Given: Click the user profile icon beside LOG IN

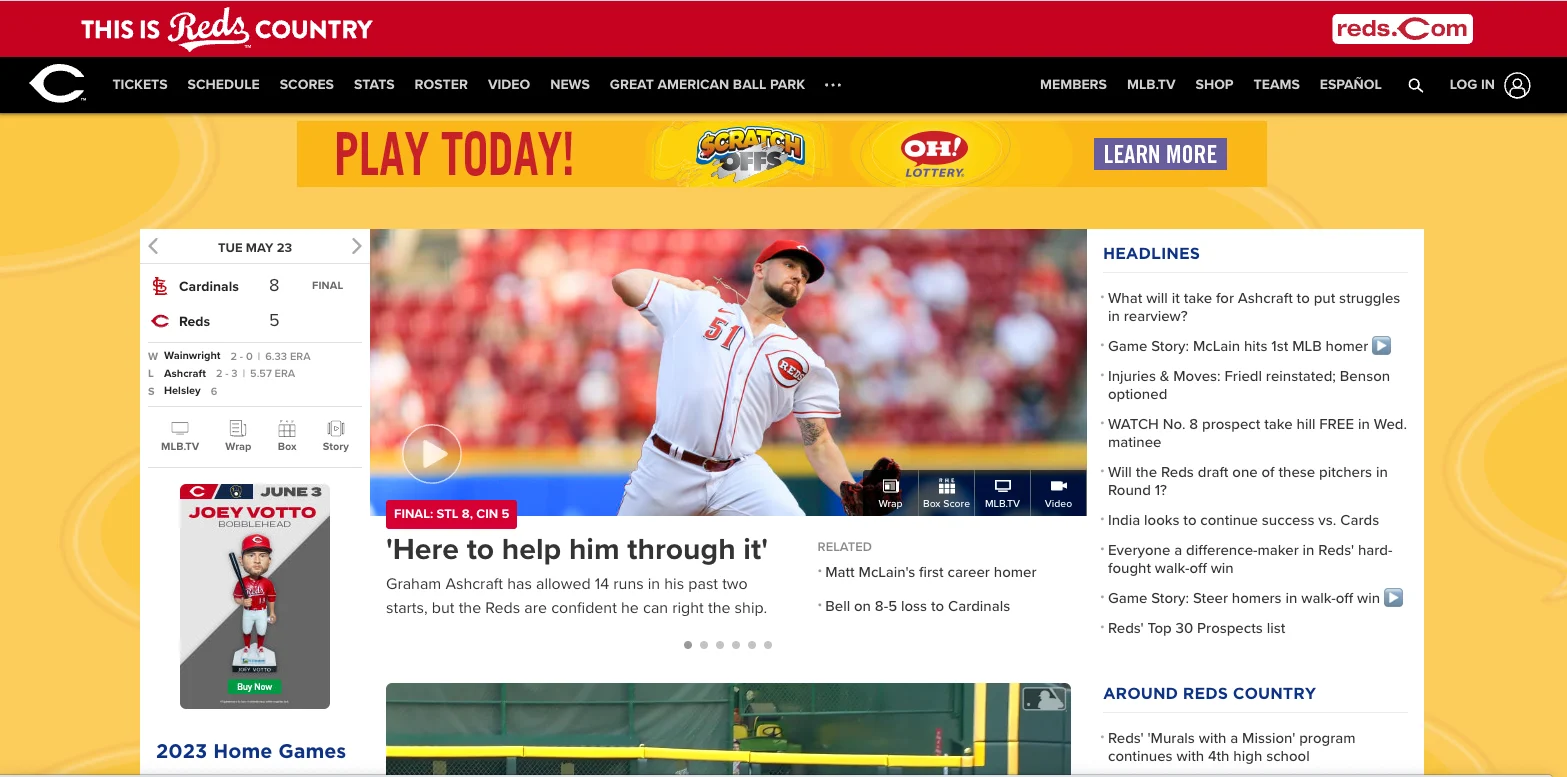Looking at the screenshot, I should pos(1517,85).
